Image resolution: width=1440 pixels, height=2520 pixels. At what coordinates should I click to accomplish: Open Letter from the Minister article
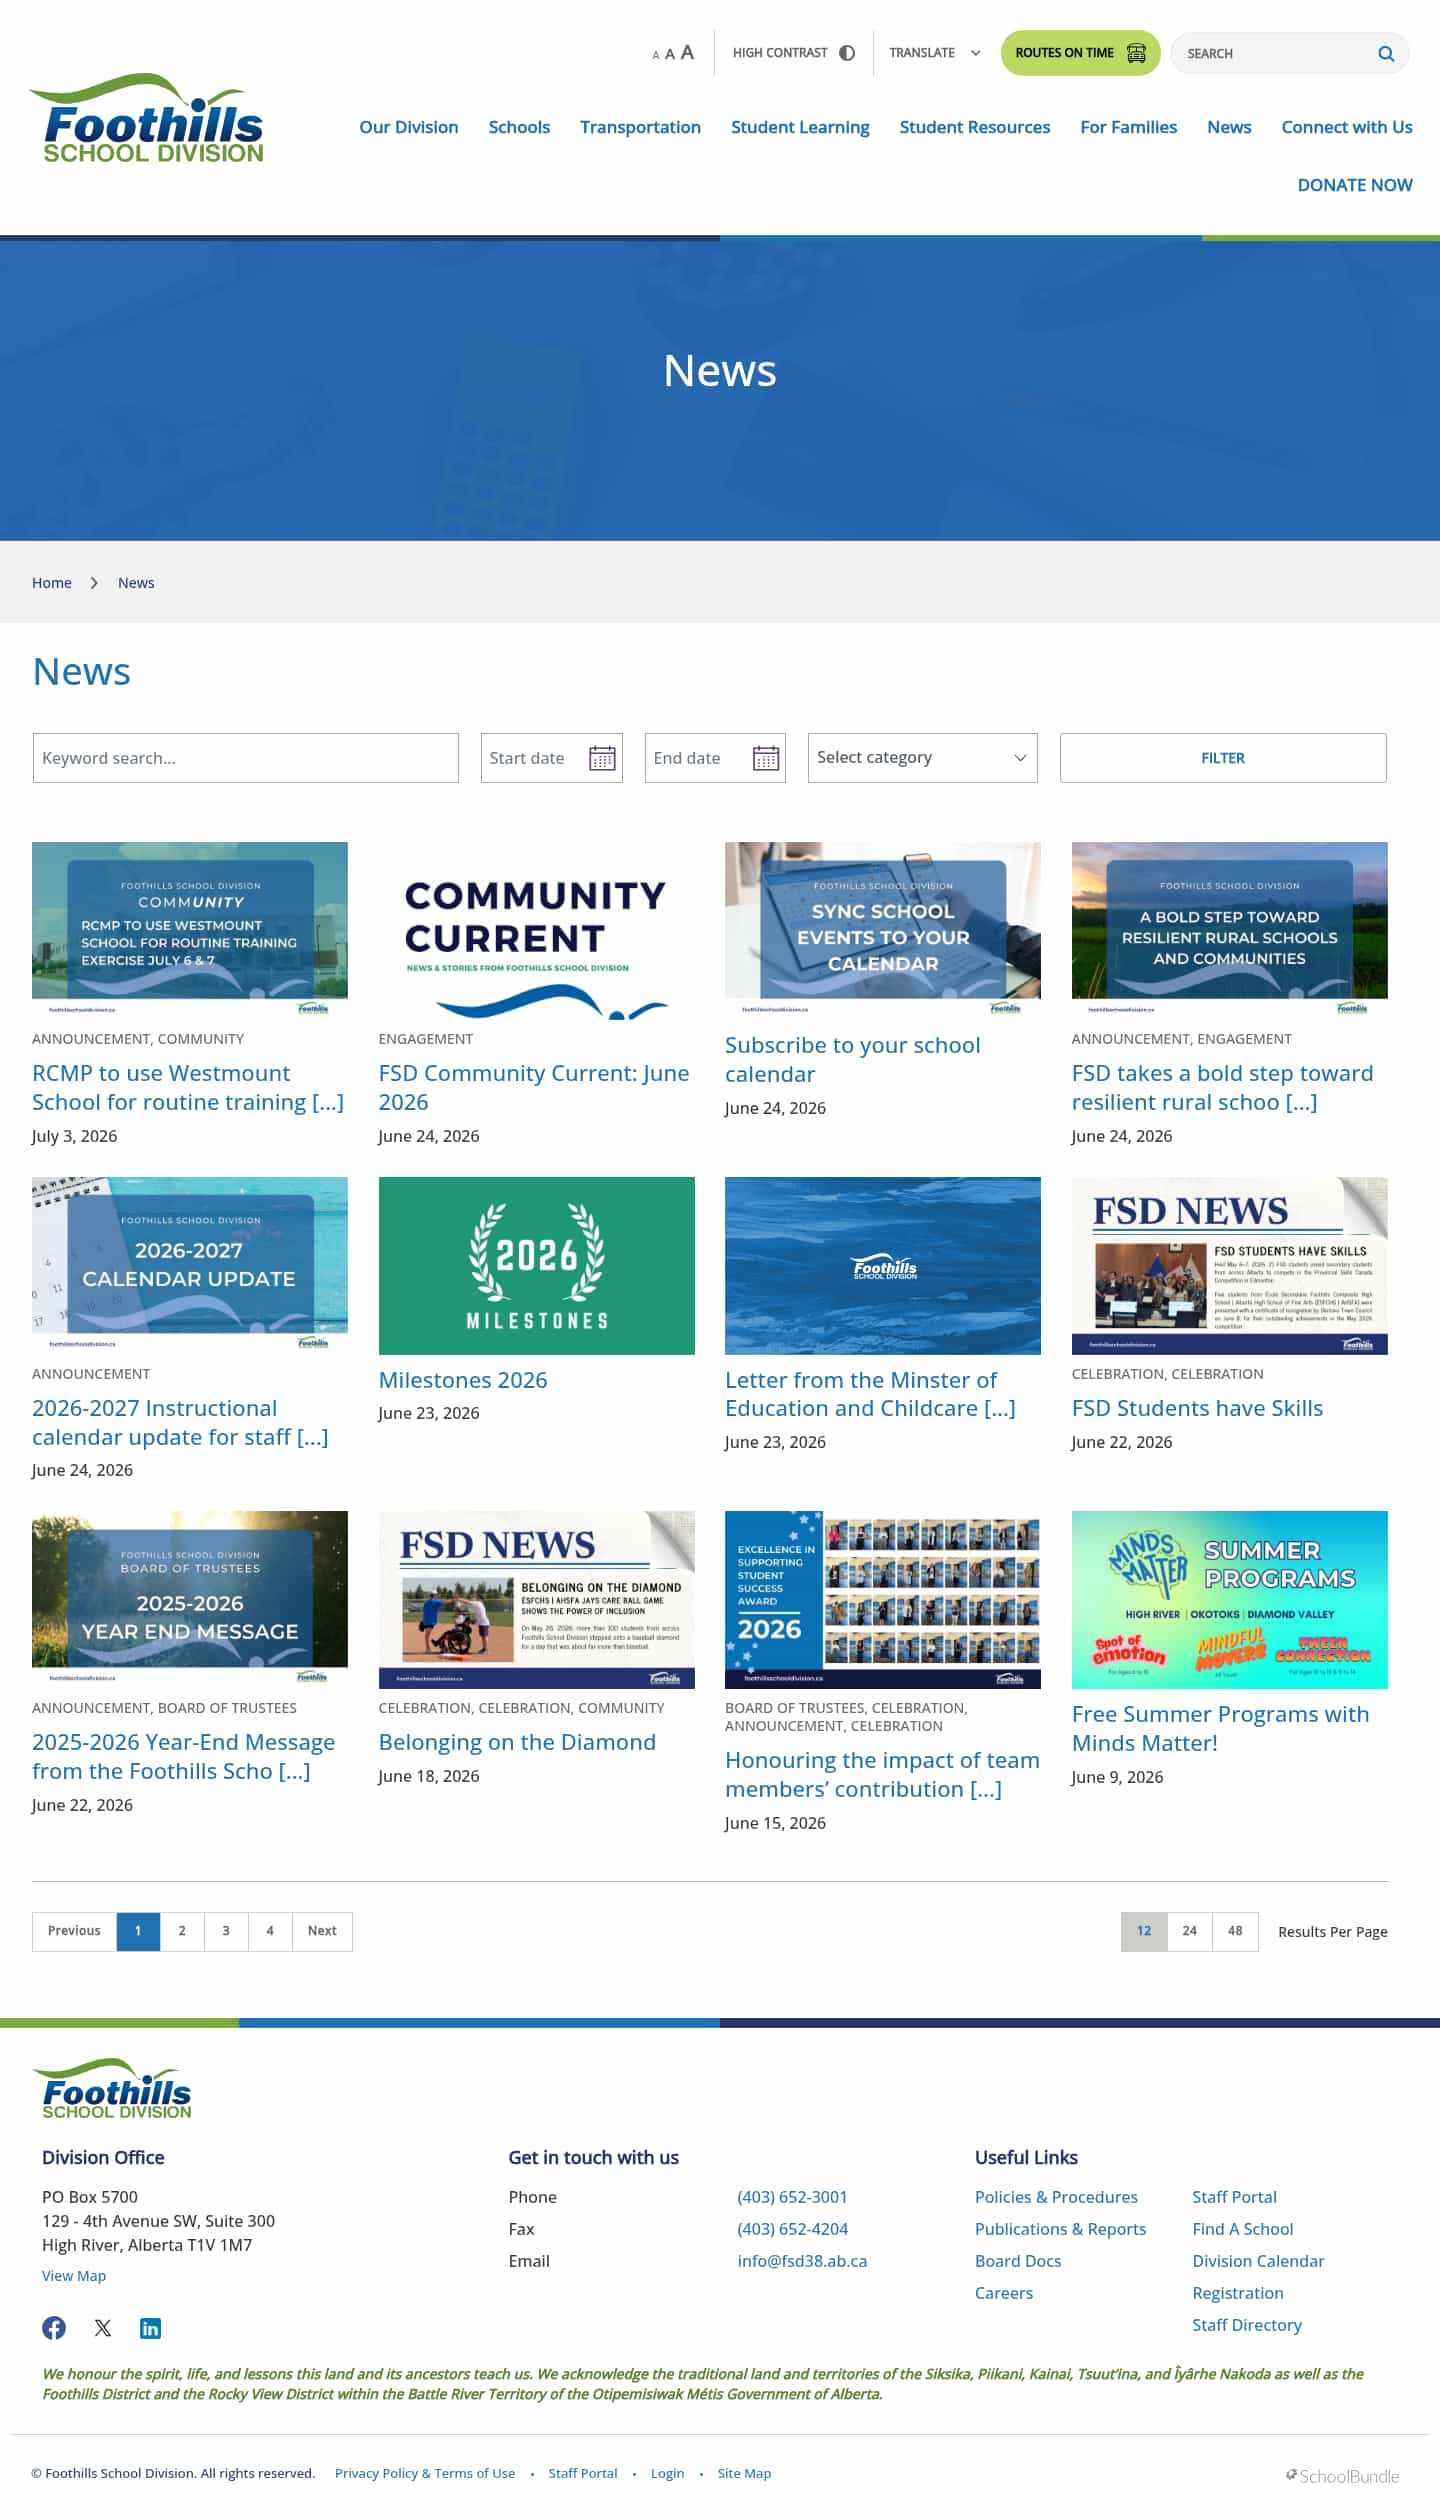[870, 1394]
